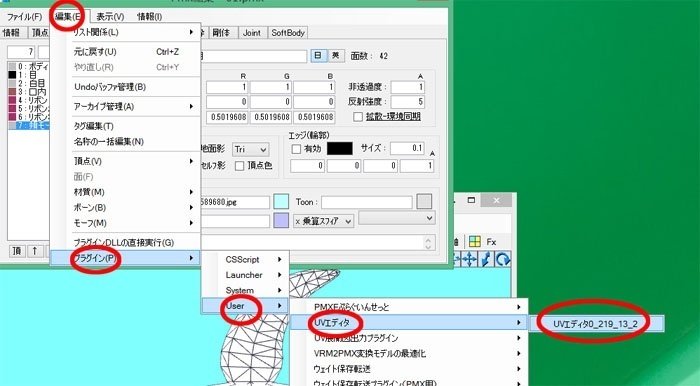Click the Toon texture input field
Viewport: 700px width, 386px height.
click(x=367, y=202)
